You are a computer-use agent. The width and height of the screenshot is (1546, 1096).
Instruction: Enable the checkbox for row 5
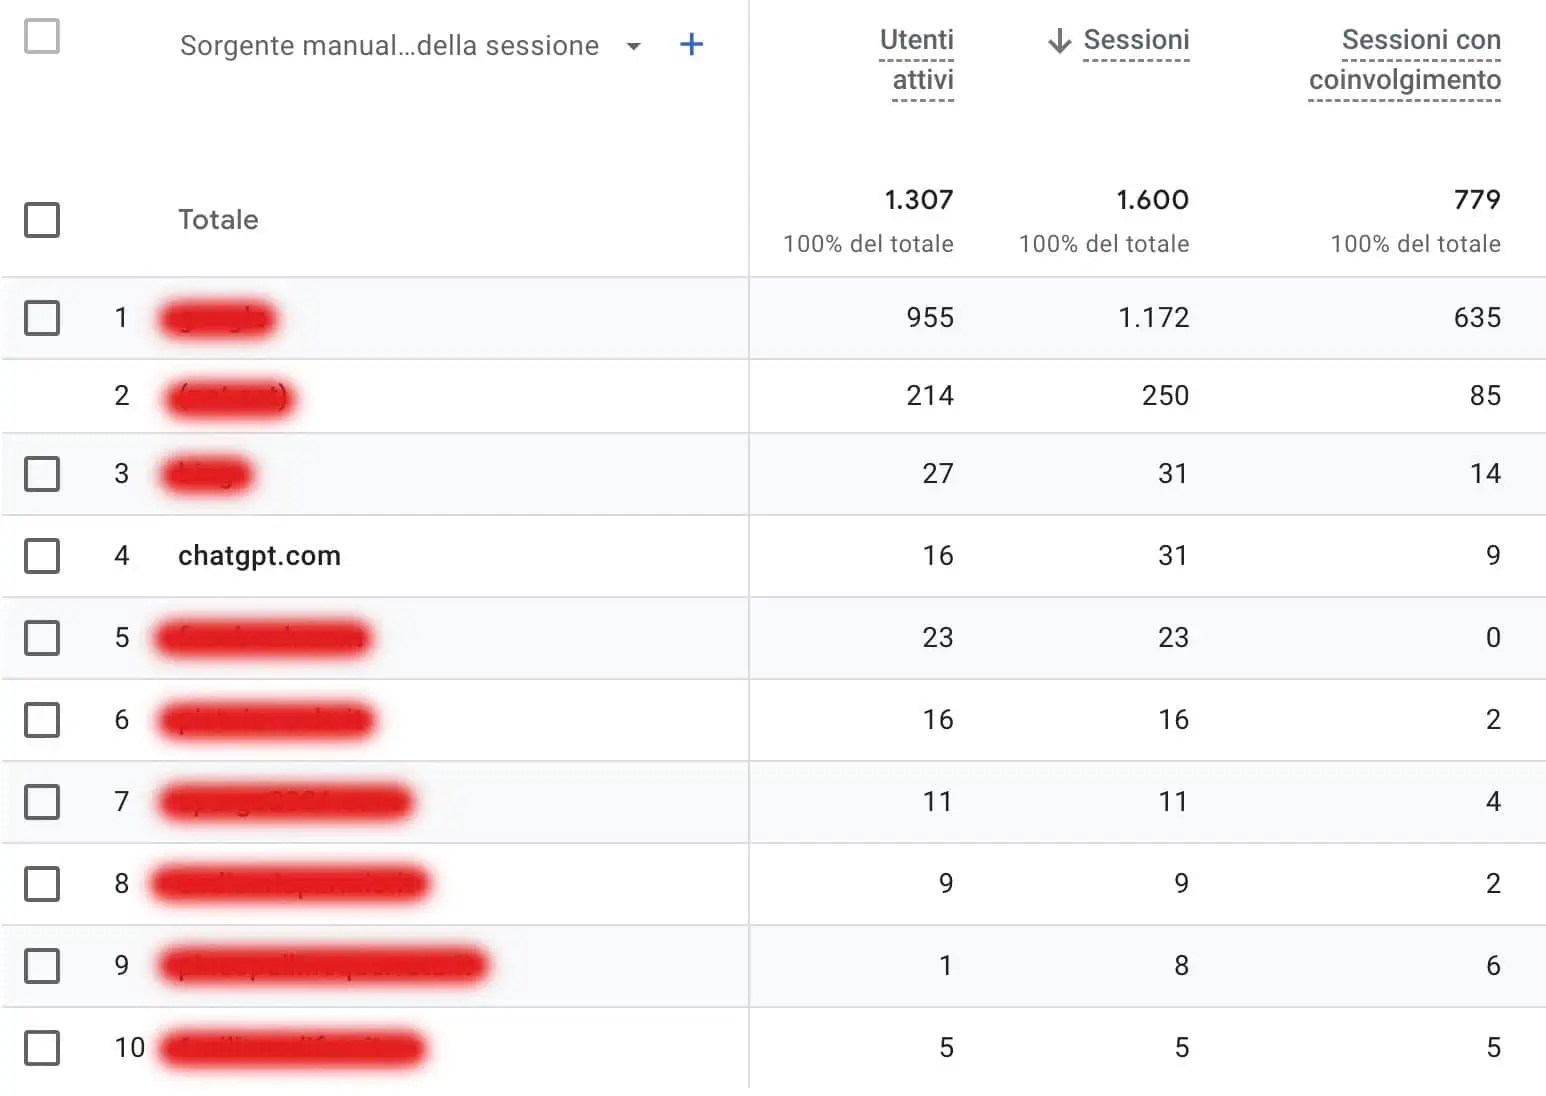(42, 638)
